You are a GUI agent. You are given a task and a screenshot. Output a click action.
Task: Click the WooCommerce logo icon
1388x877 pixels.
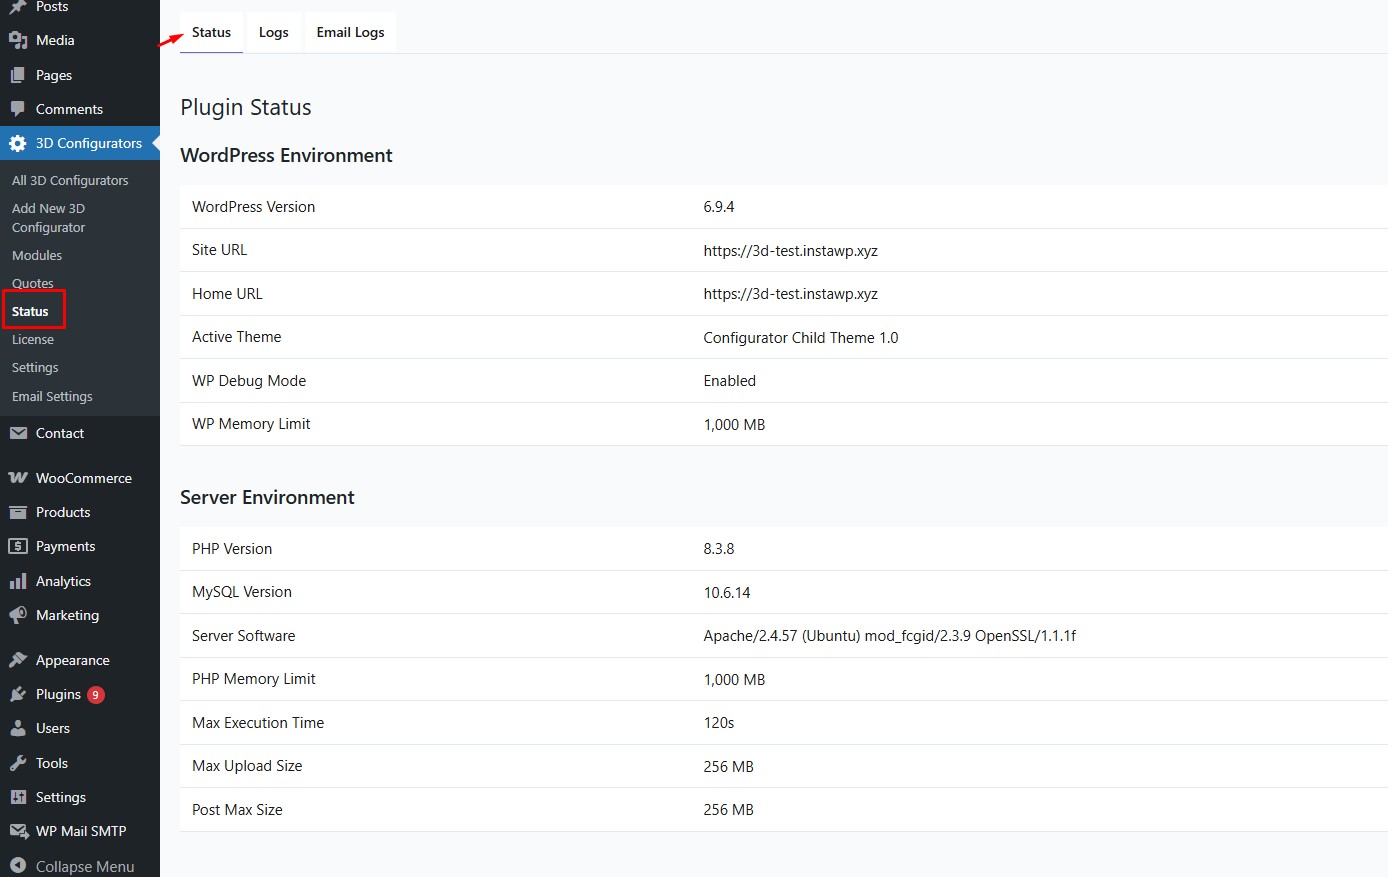point(18,478)
